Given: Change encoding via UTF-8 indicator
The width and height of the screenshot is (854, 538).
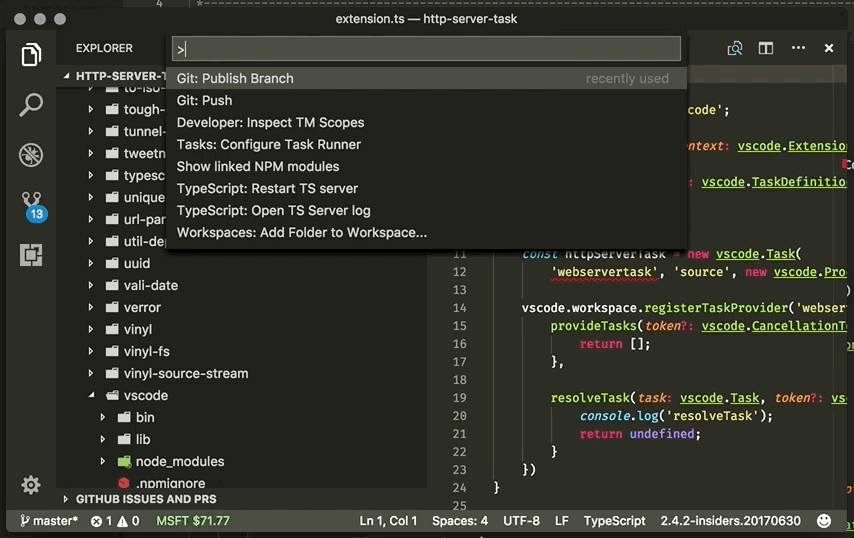Looking at the screenshot, I should (521, 521).
